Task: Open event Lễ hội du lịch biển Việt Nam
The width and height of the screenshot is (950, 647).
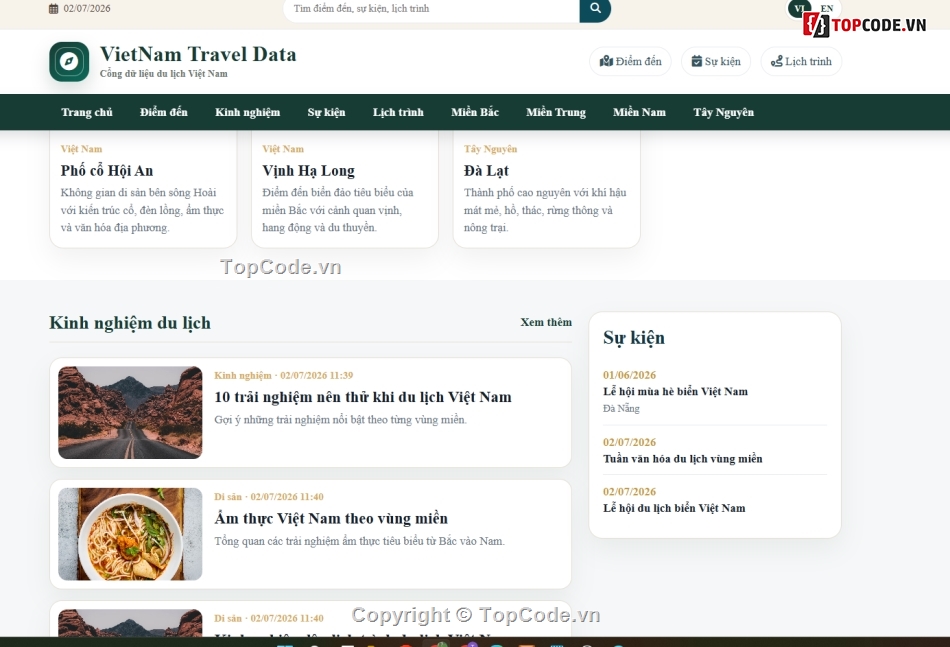Action: click(674, 508)
